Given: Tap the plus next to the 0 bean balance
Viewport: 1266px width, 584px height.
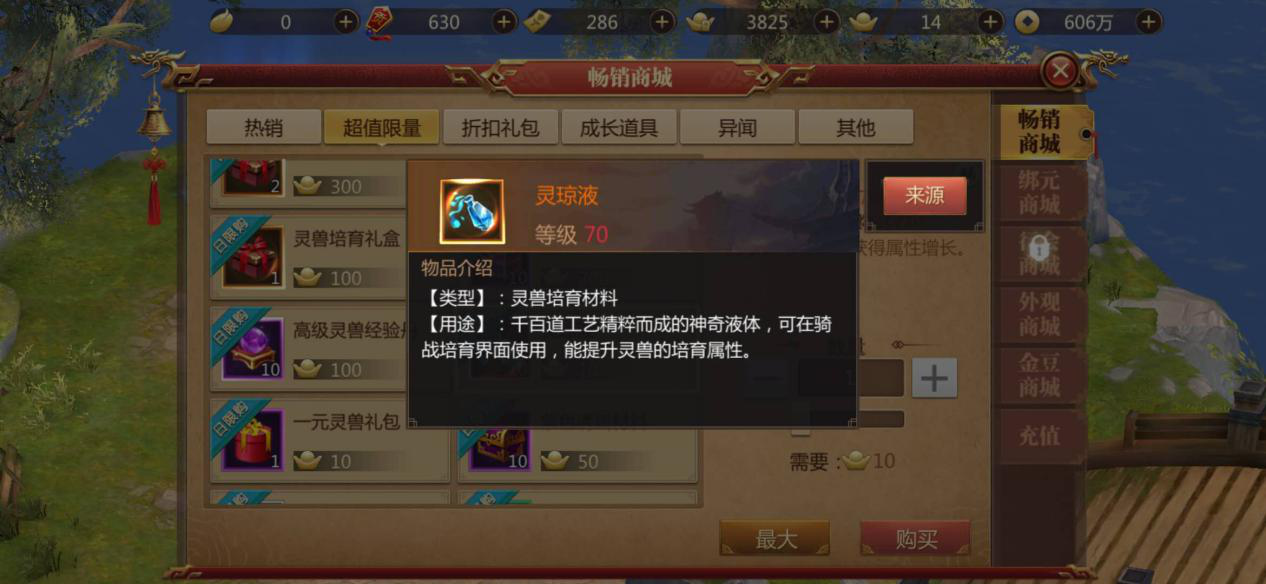Looking at the screenshot, I should [346, 22].
